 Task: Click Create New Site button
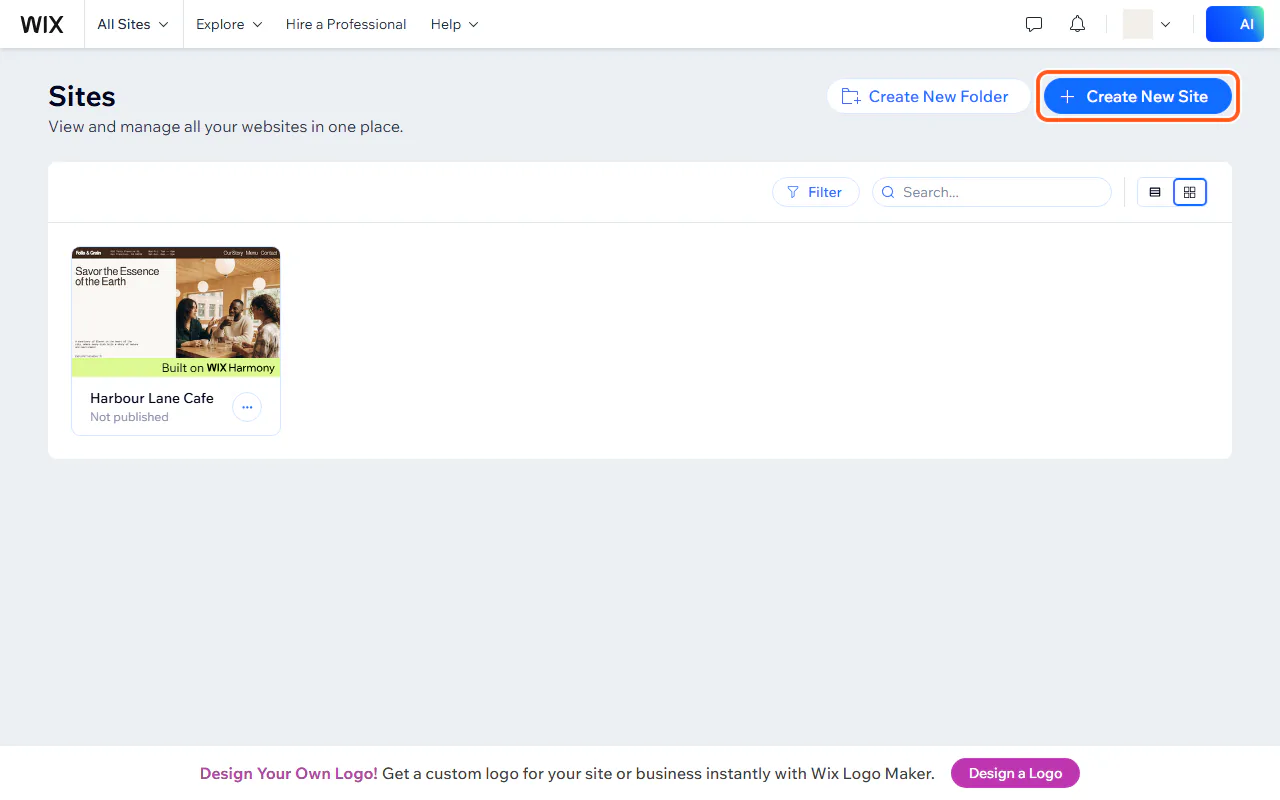(1138, 96)
